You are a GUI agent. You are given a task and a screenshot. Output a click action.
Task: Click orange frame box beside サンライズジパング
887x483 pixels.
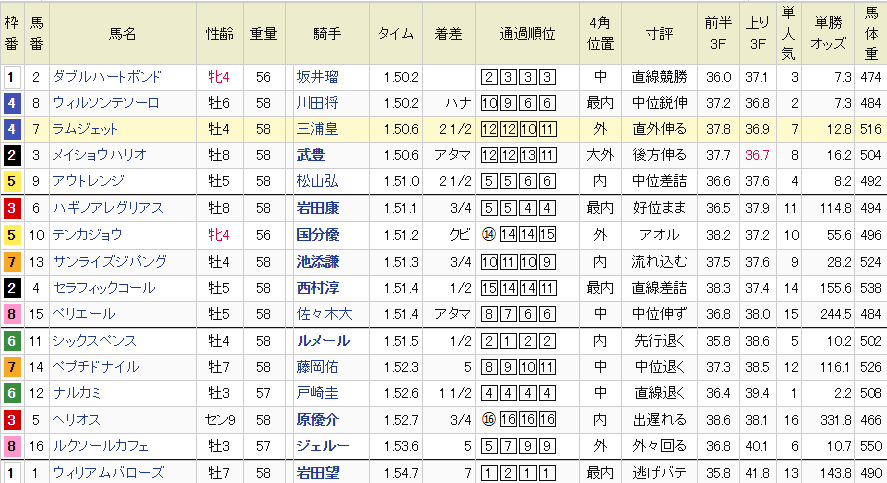[11, 261]
